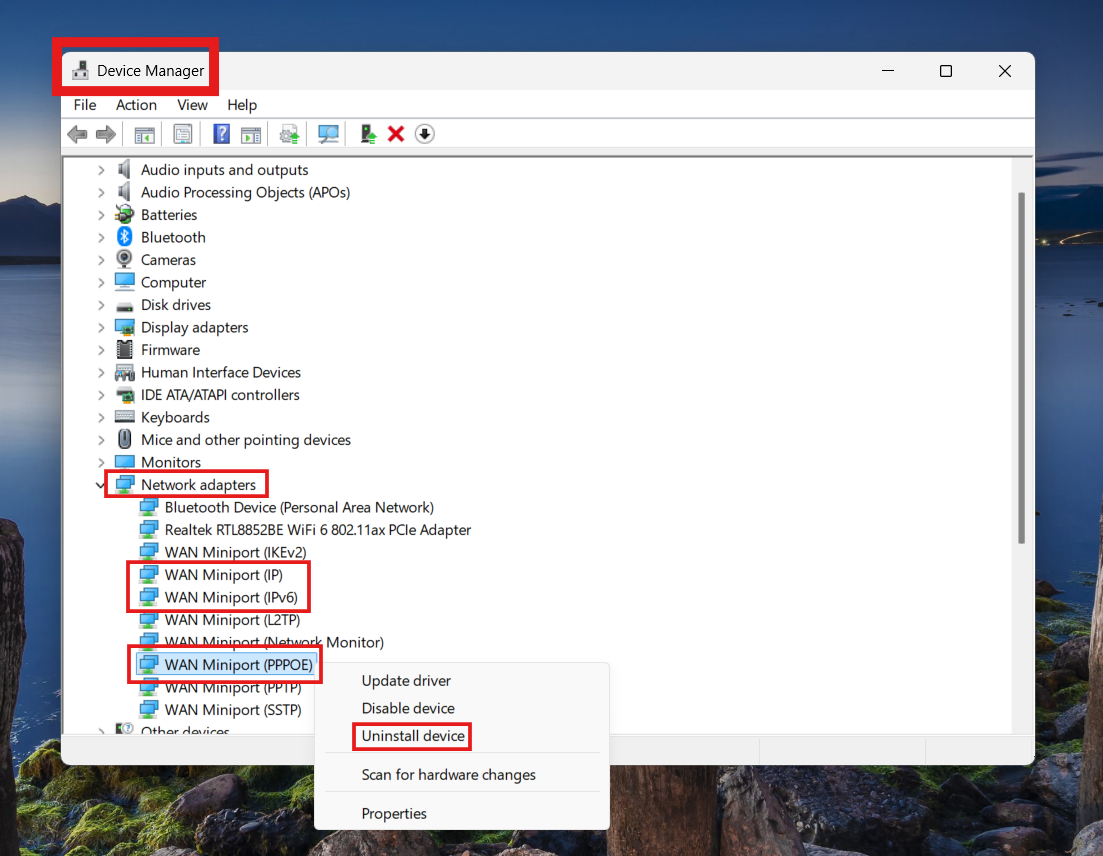Viewport: 1103px width, 856px height.
Task: Click the red X Uninstall device toolbar icon
Action: point(396,133)
